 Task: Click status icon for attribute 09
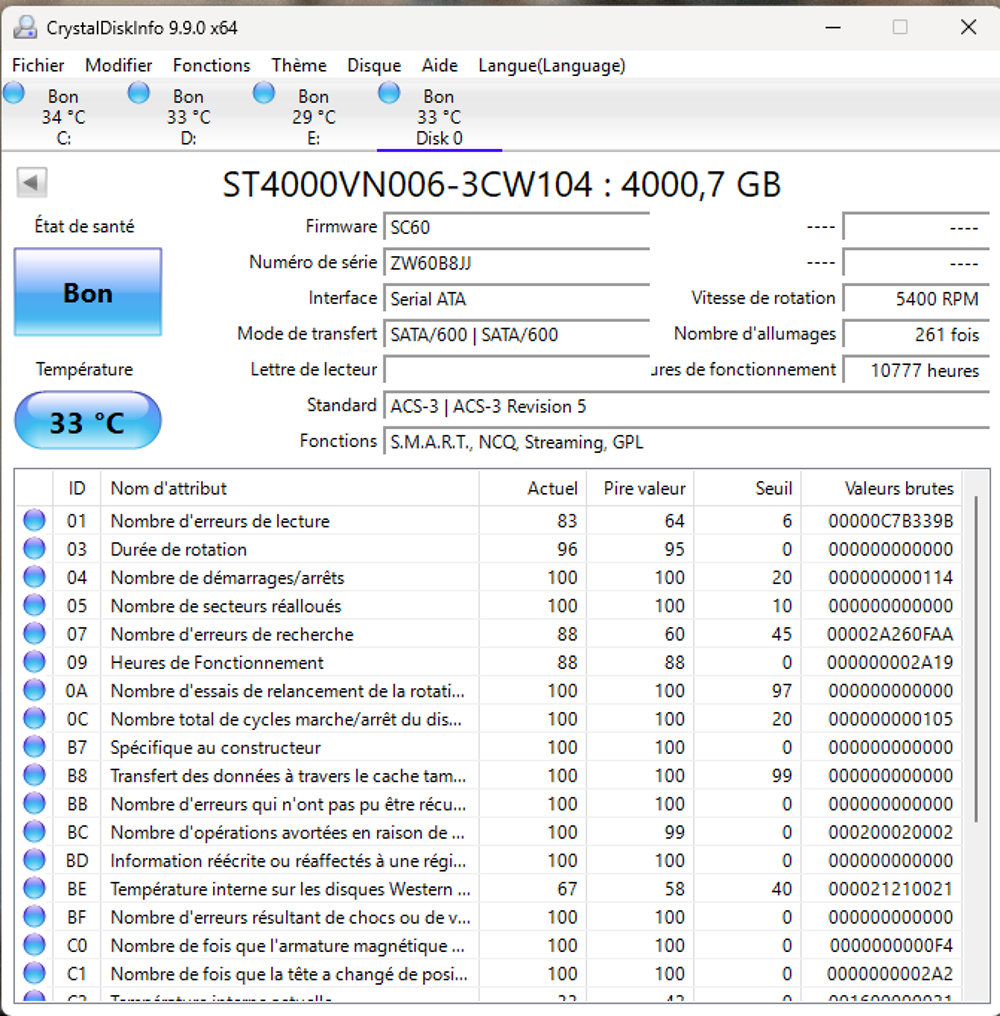pyautogui.click(x=34, y=662)
